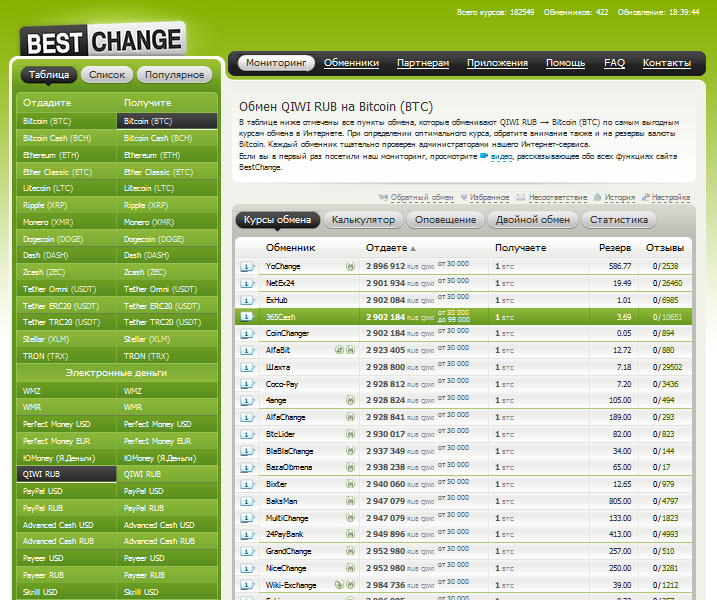Open FAQ in top navigation
The height and width of the screenshot is (600, 717).
coord(614,63)
